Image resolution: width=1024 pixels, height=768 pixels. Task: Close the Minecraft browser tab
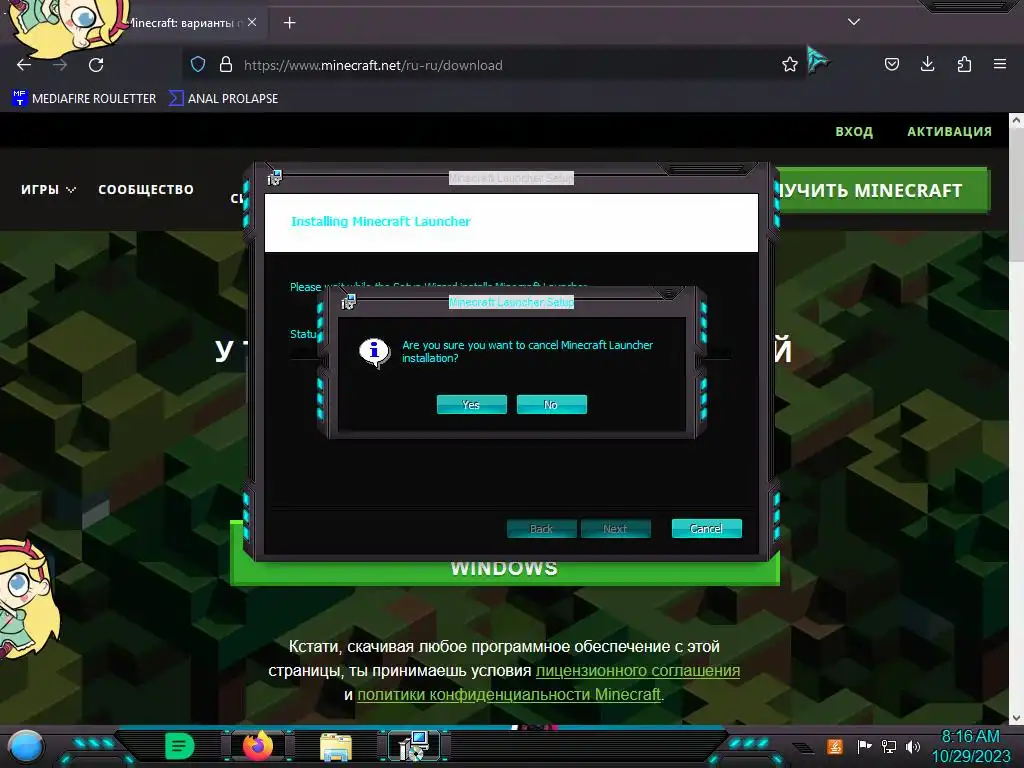tap(252, 22)
